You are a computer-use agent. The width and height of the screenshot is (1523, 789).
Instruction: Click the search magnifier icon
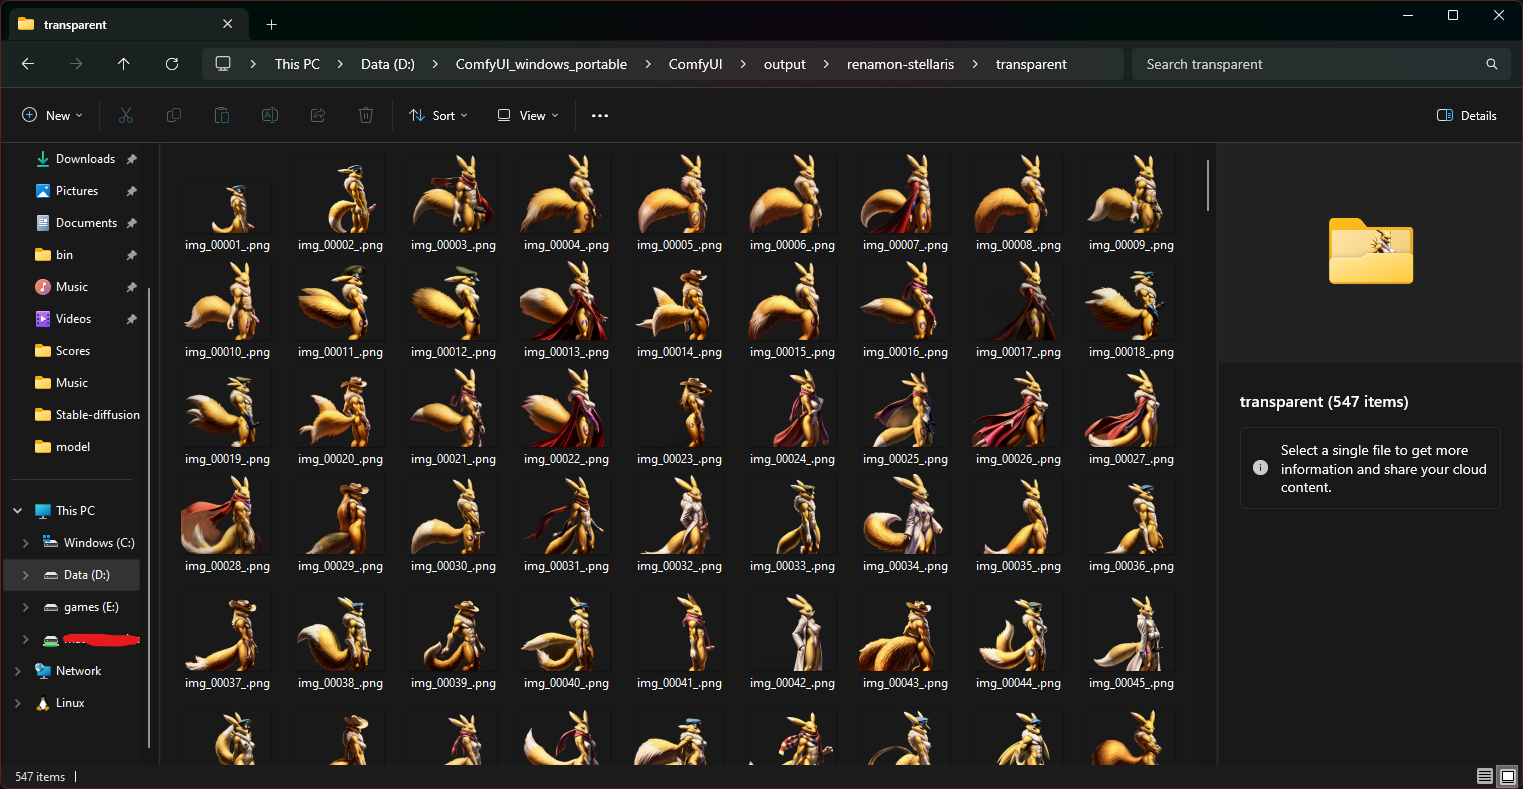pyautogui.click(x=1492, y=64)
